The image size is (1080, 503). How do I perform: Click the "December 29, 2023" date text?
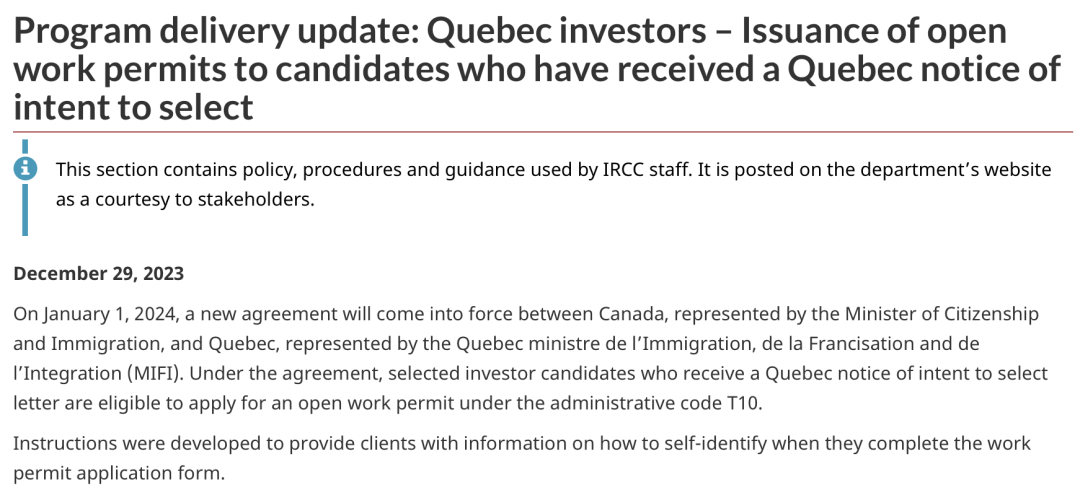[x=99, y=273]
